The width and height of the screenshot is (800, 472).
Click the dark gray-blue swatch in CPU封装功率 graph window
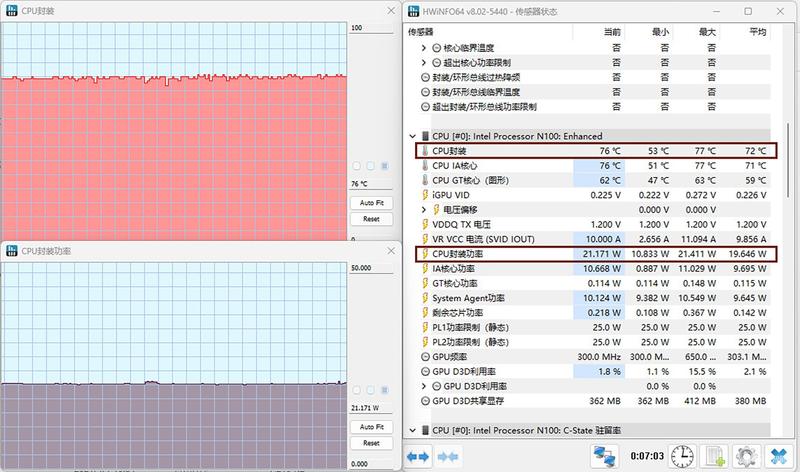(385, 390)
